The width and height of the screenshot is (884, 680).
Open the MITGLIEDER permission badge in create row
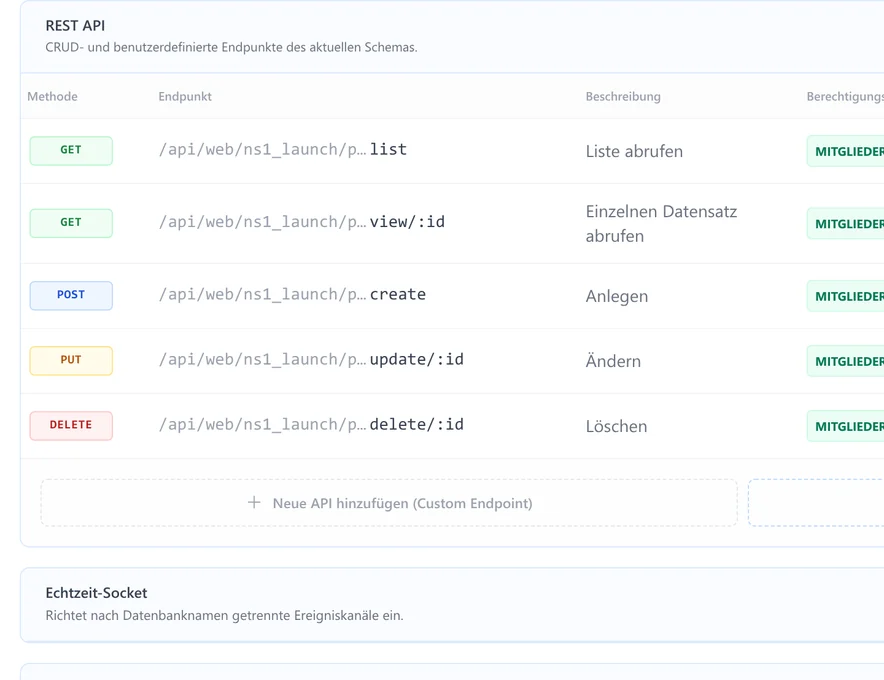click(x=846, y=296)
